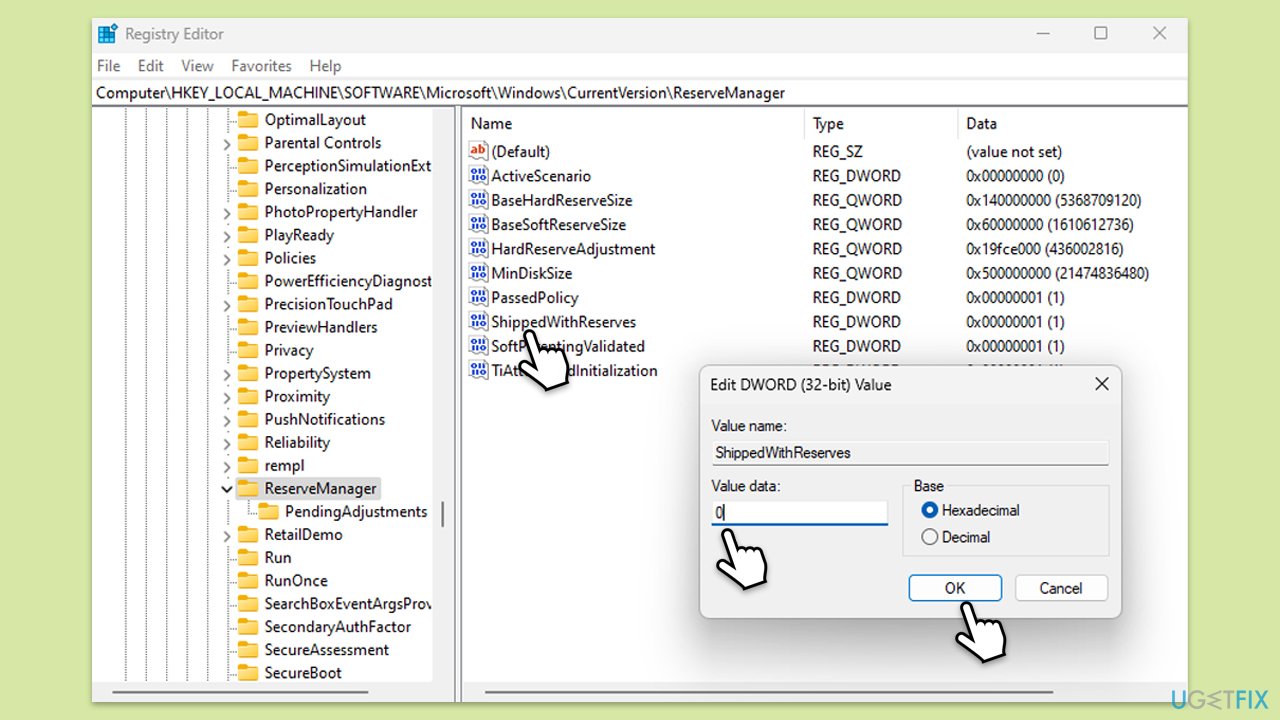Select the (Default) string value icon

pos(479,152)
